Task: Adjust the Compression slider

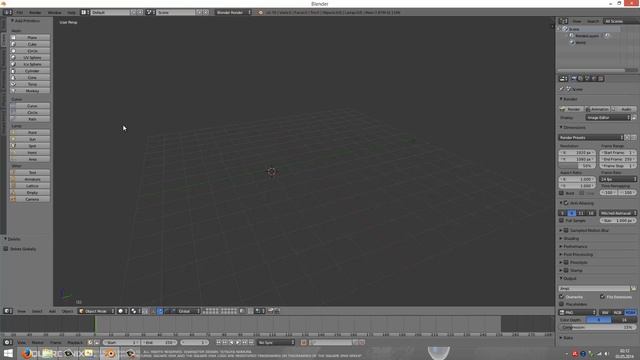Action: pos(598,327)
